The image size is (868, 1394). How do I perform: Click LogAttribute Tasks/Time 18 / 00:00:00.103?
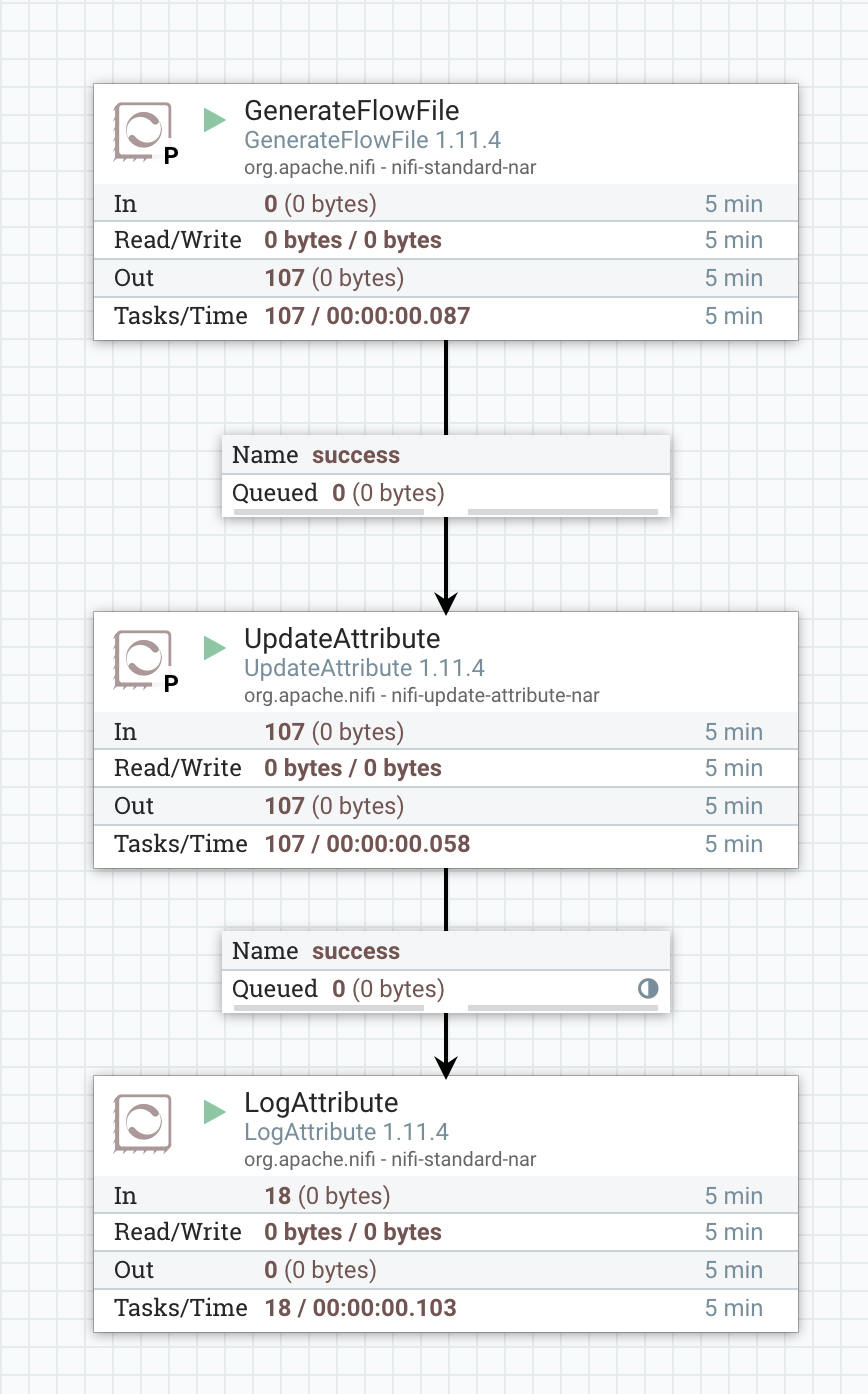click(x=360, y=1308)
